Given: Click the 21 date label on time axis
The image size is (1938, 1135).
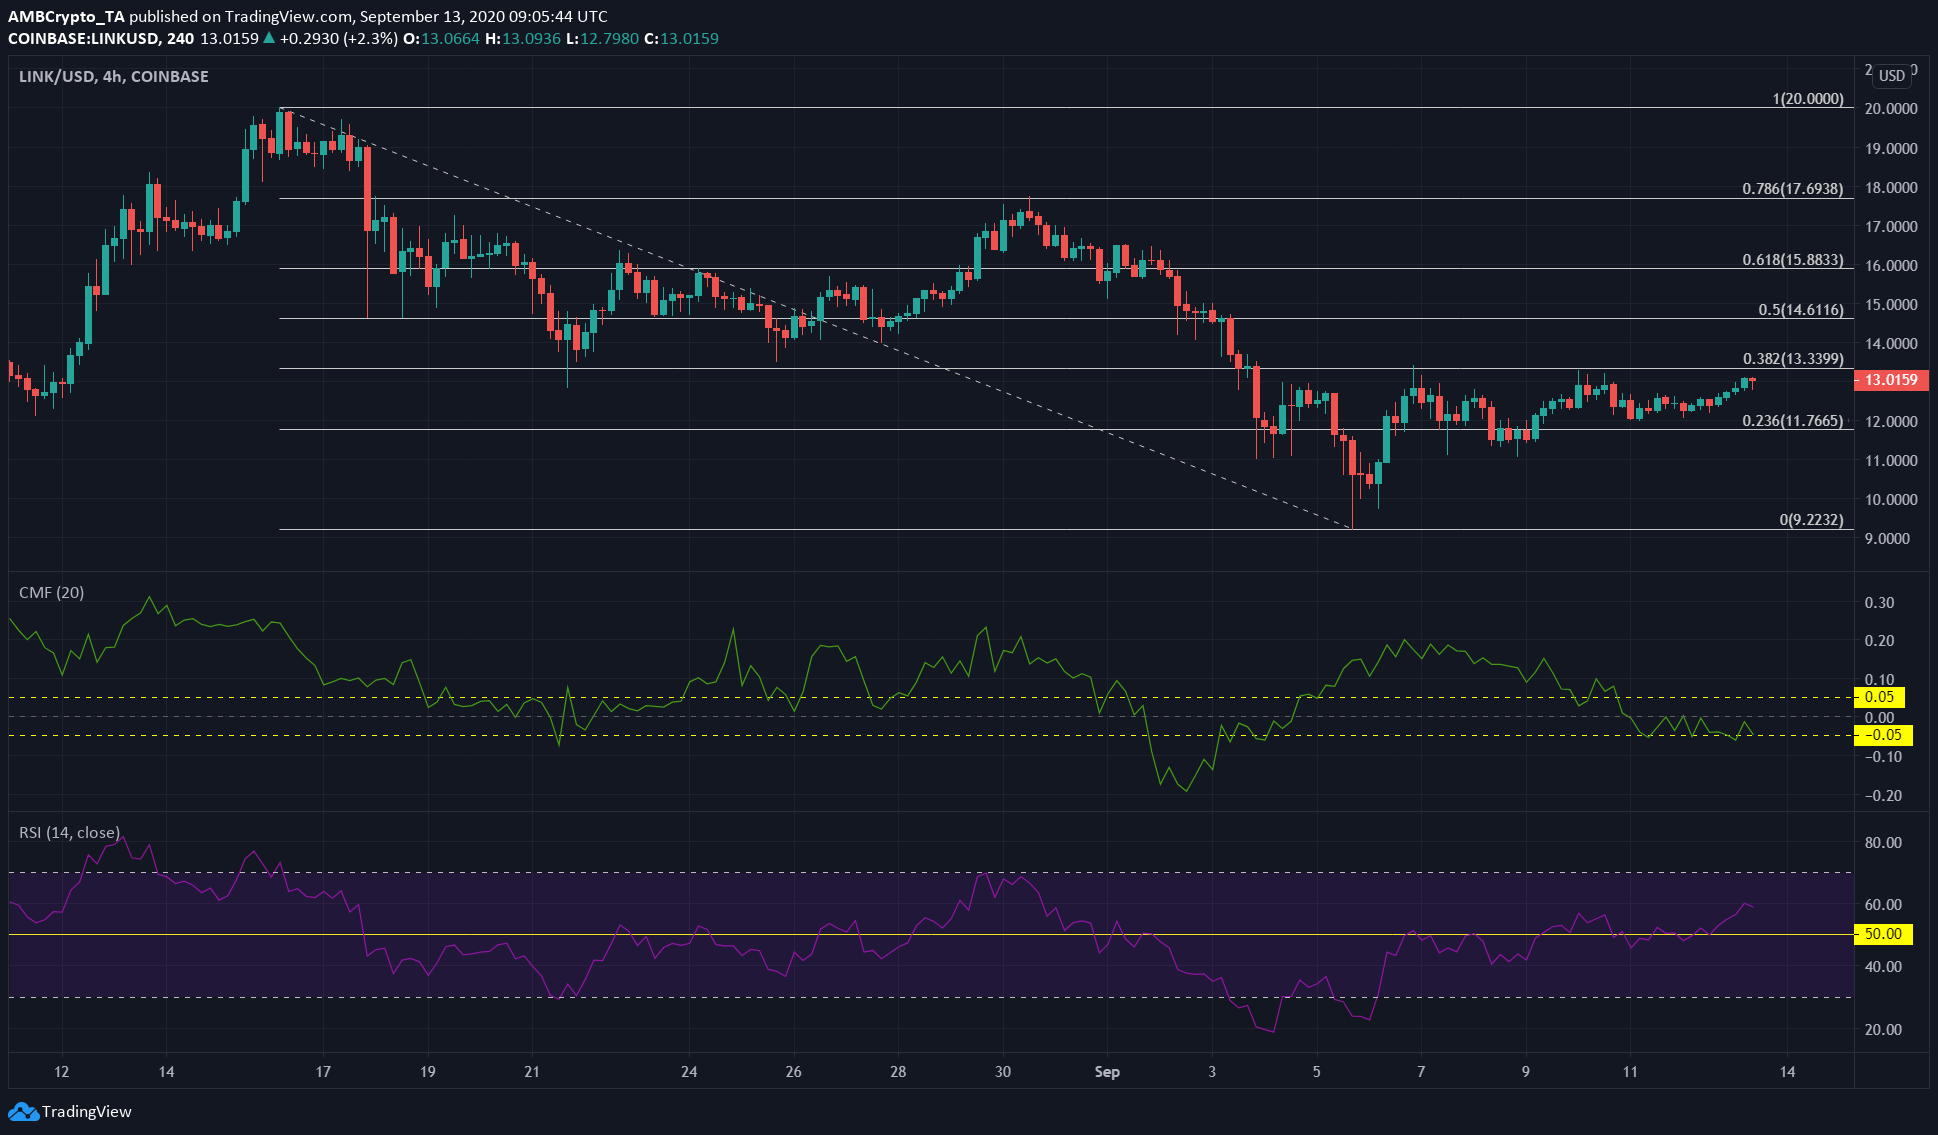Looking at the screenshot, I should (532, 1072).
